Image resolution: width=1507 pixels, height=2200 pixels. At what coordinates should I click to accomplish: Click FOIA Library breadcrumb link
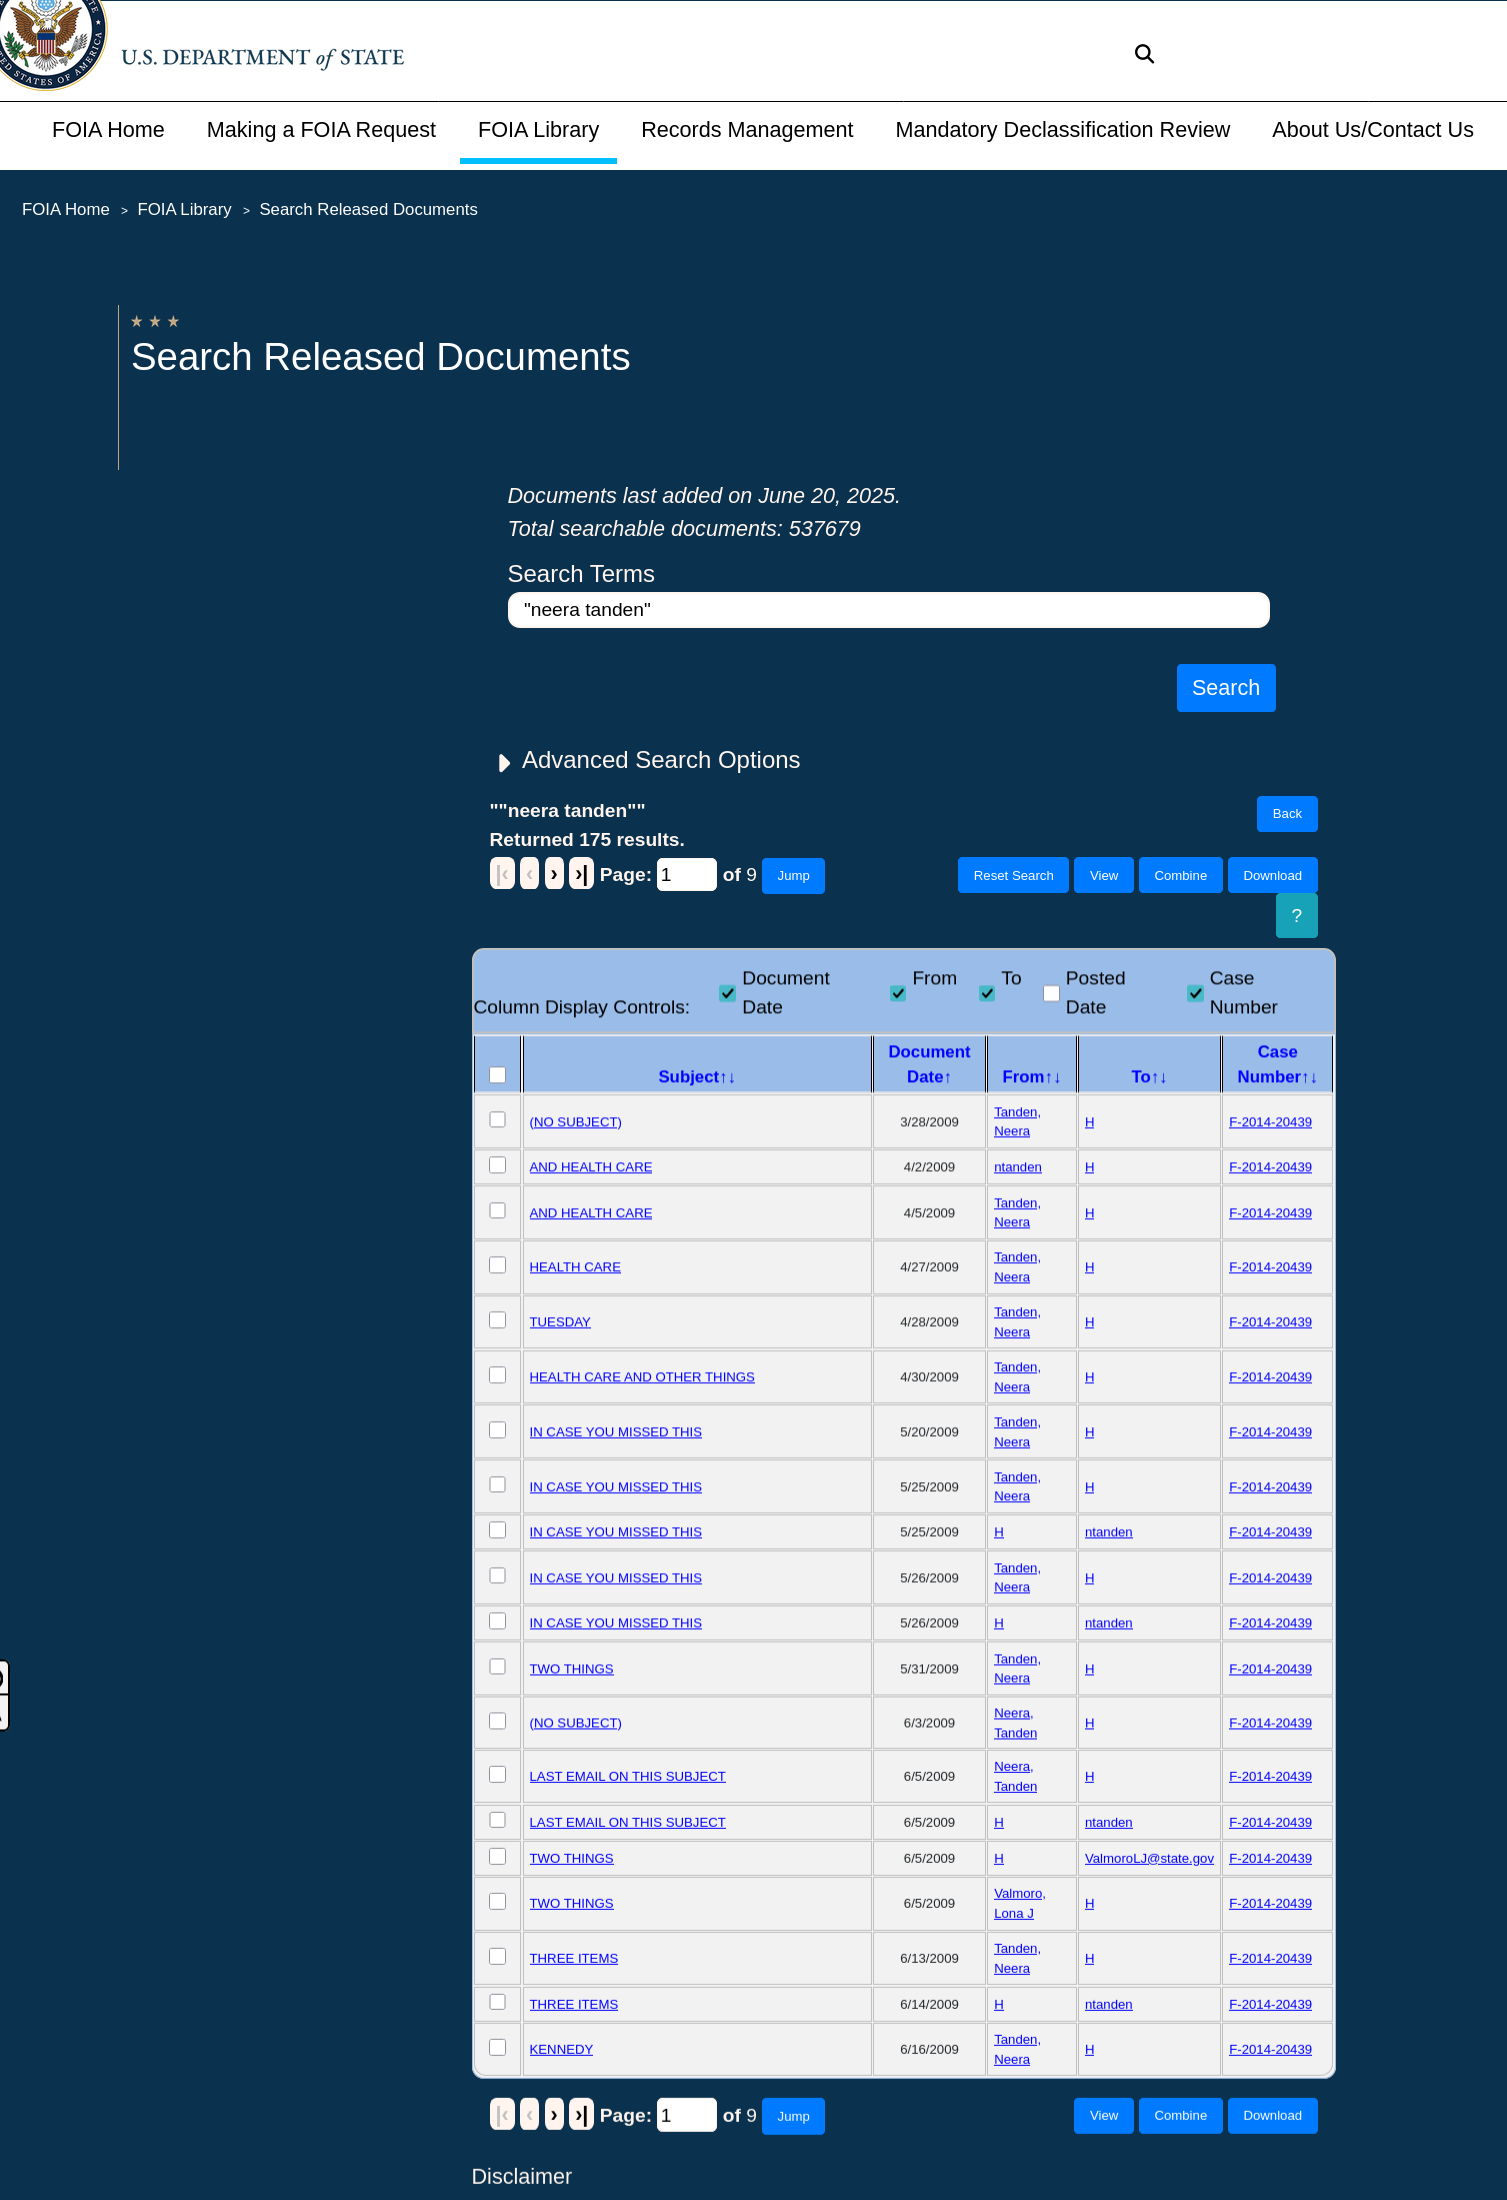[x=184, y=209]
